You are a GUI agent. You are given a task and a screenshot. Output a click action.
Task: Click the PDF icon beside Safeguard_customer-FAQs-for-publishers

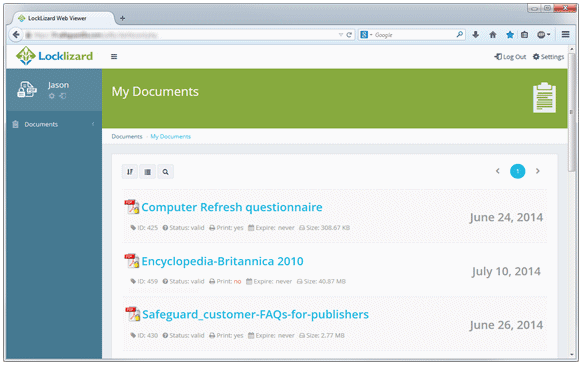[x=132, y=314]
